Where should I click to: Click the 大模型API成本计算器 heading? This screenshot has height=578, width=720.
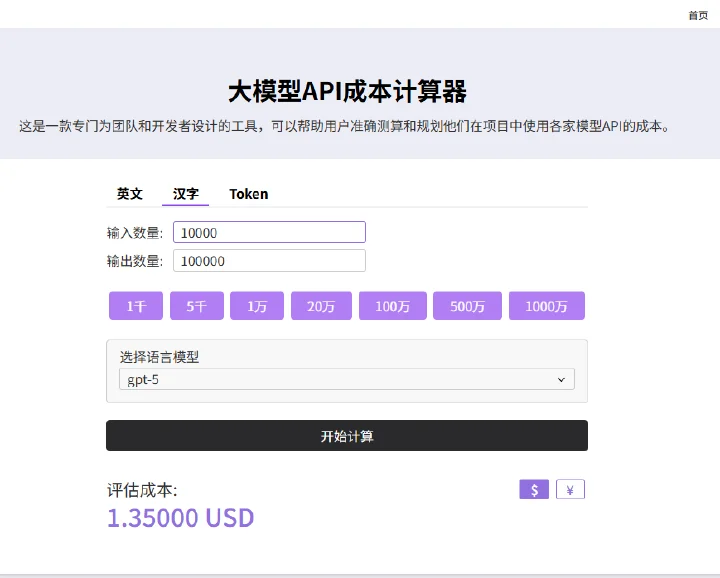click(347, 91)
